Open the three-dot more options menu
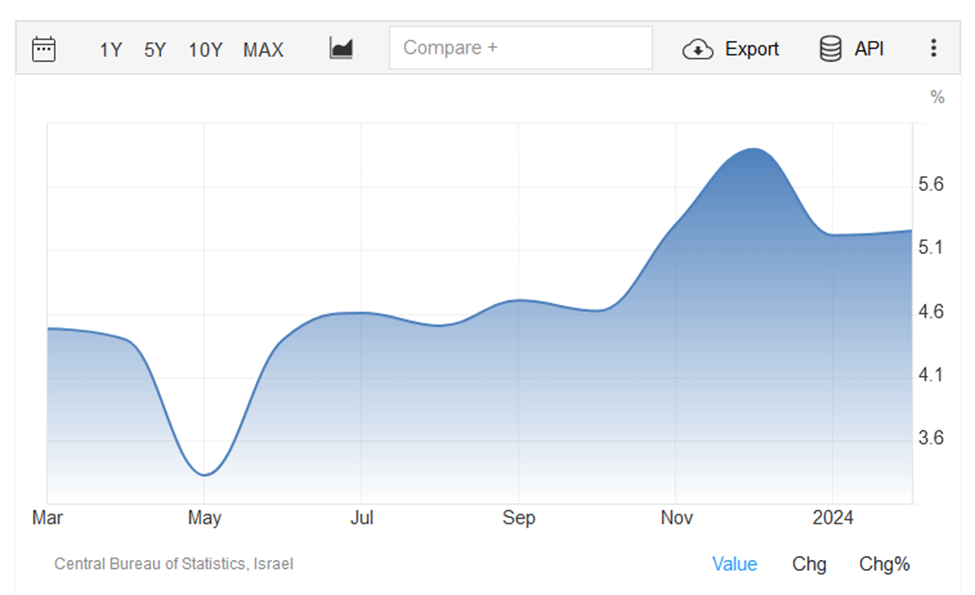Screen dimensions: 975x595 coord(933,49)
